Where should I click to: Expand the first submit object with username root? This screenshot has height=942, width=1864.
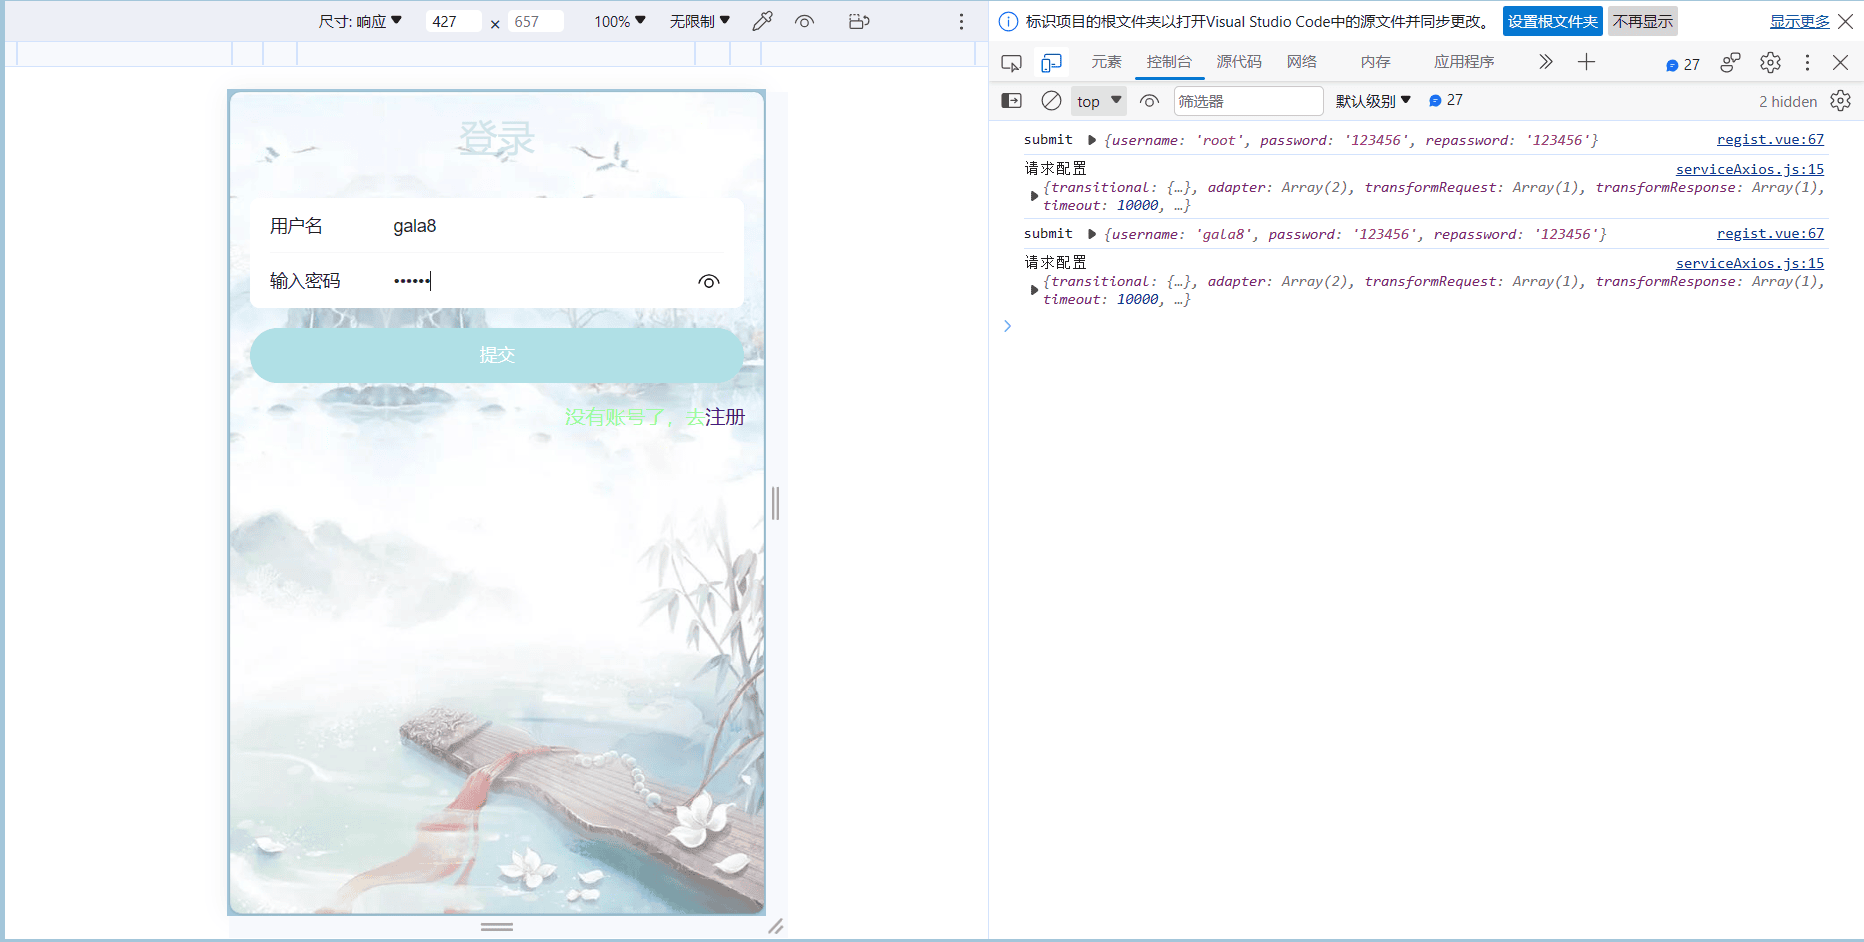(x=1092, y=140)
